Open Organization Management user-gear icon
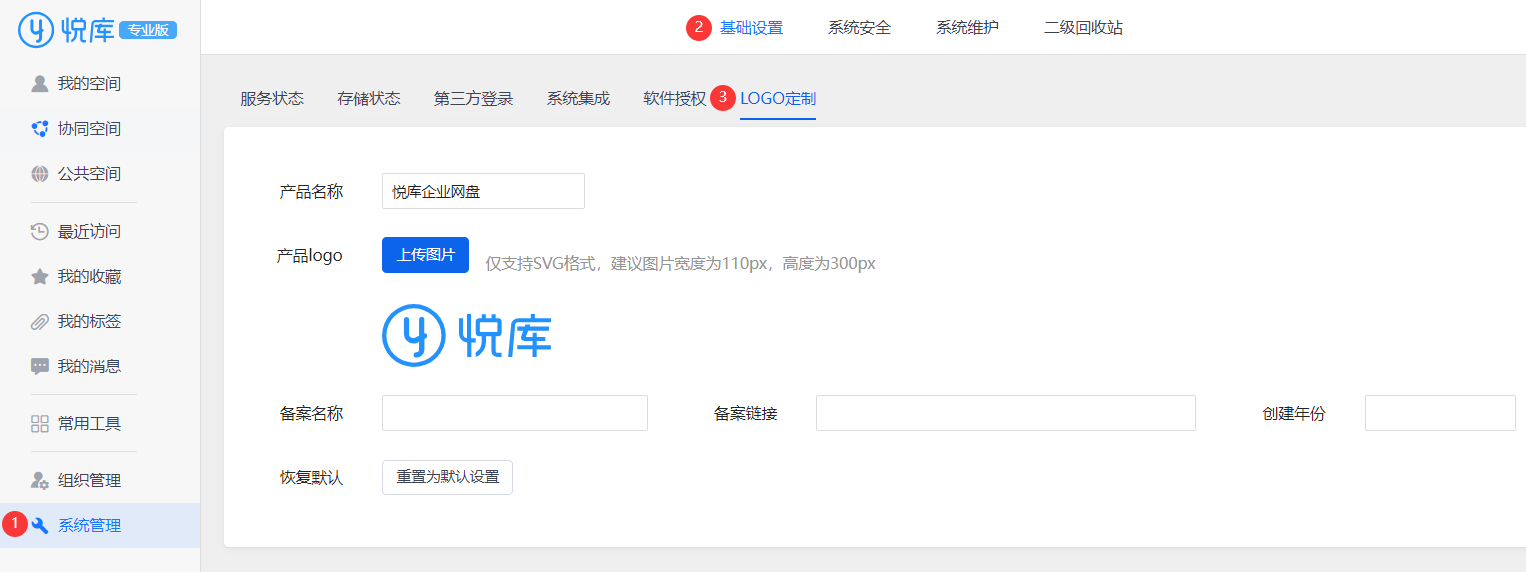Viewport: 1526px width, 572px height. (x=40, y=480)
